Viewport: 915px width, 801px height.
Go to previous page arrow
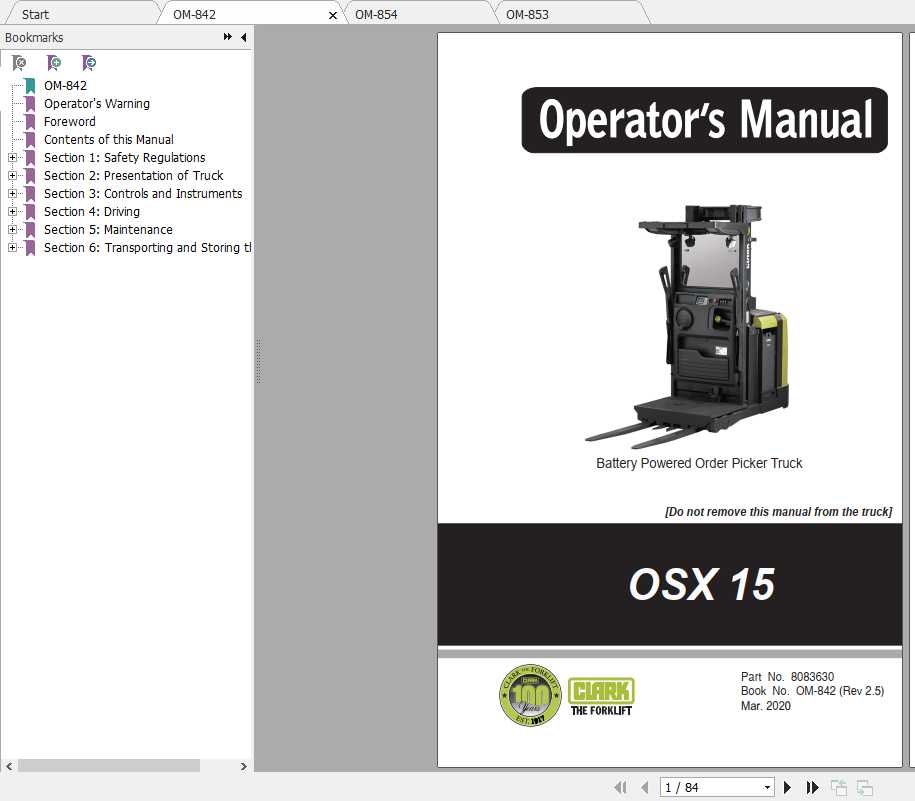645,788
